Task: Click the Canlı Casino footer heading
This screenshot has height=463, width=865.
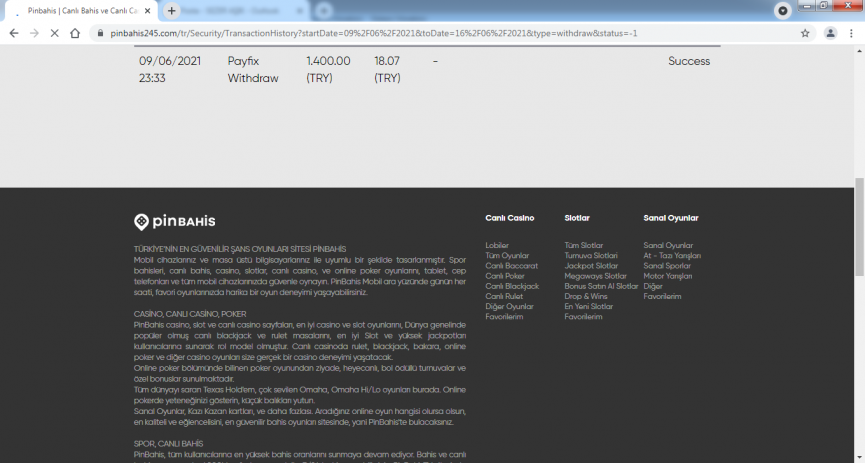Action: (x=510, y=218)
